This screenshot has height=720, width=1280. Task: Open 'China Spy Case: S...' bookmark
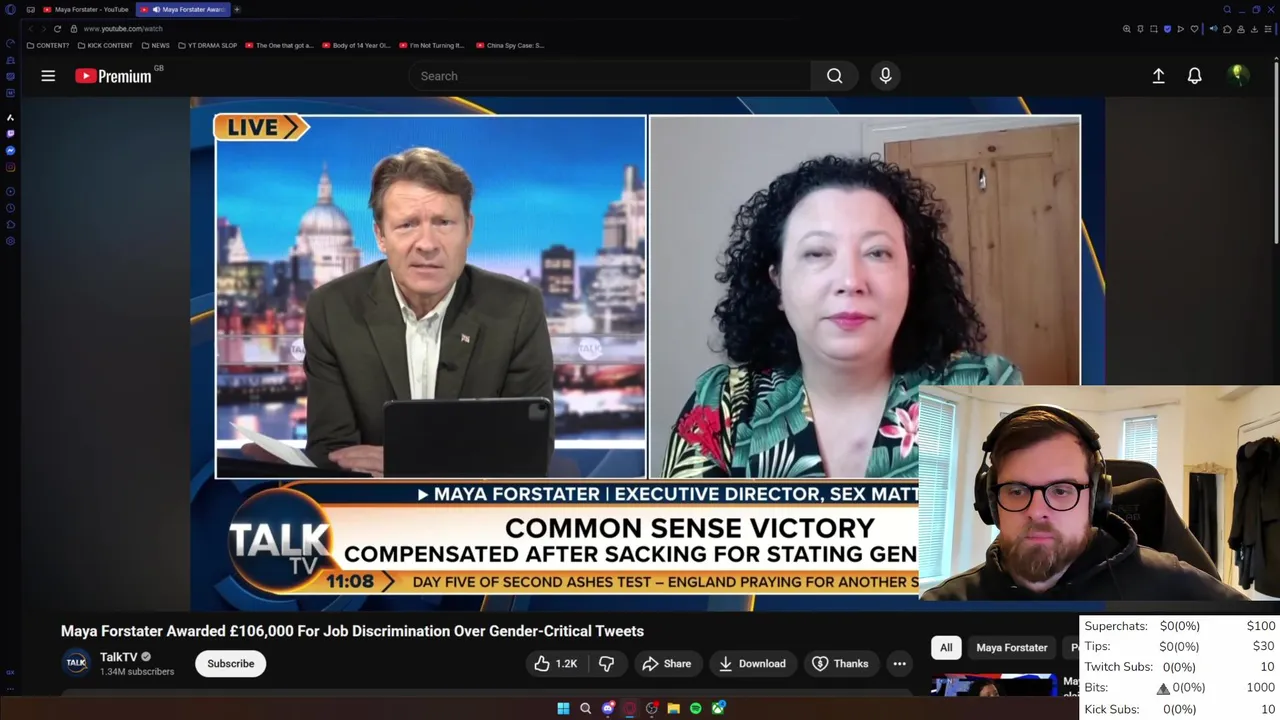[510, 45]
